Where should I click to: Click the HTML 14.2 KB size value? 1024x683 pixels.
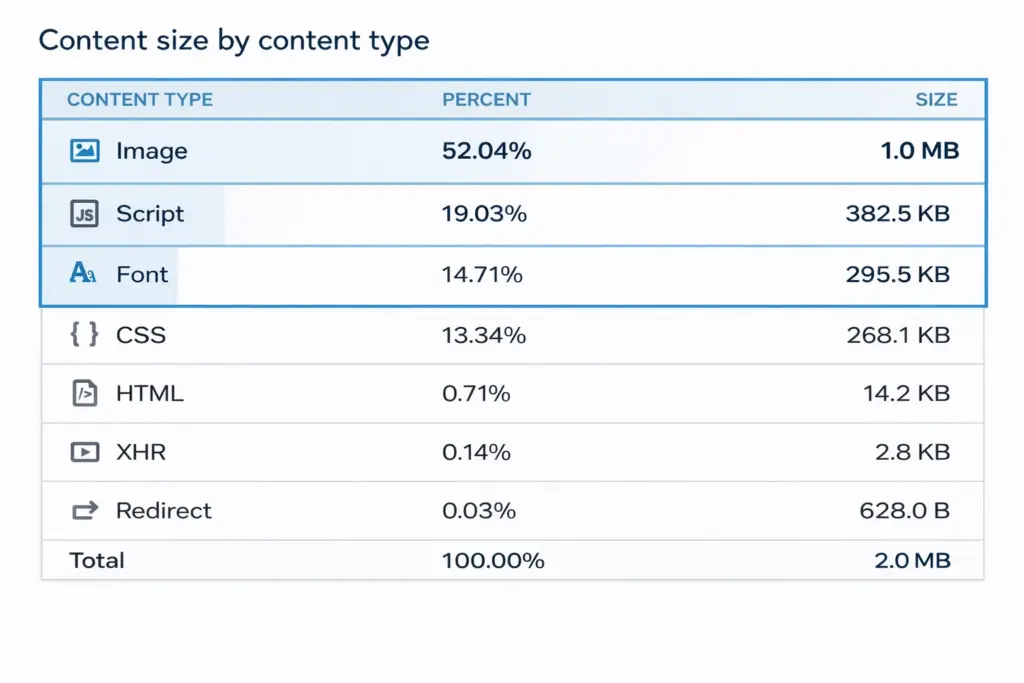[x=906, y=393]
